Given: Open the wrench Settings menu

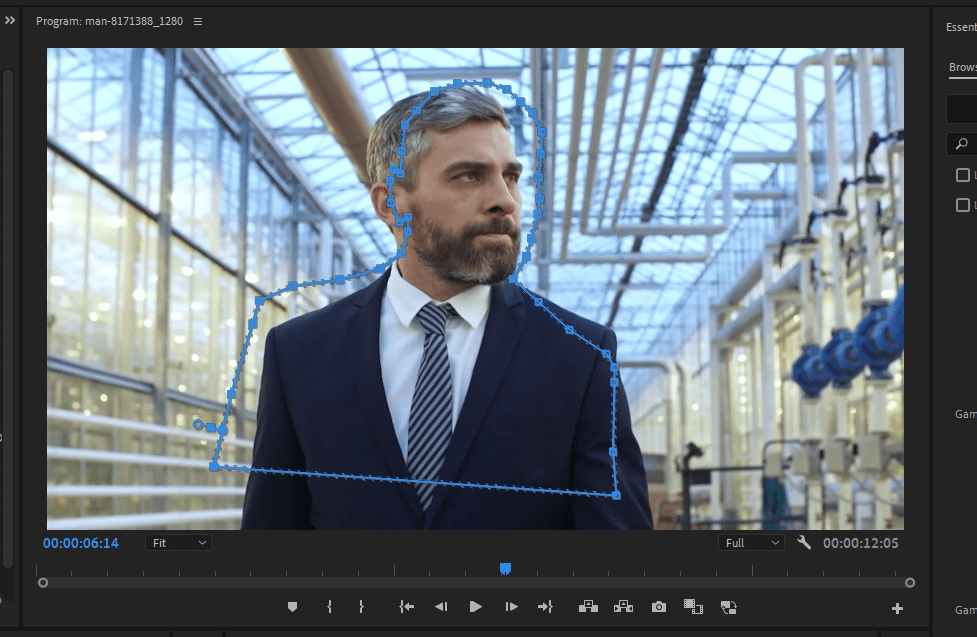Looking at the screenshot, I should pos(804,542).
